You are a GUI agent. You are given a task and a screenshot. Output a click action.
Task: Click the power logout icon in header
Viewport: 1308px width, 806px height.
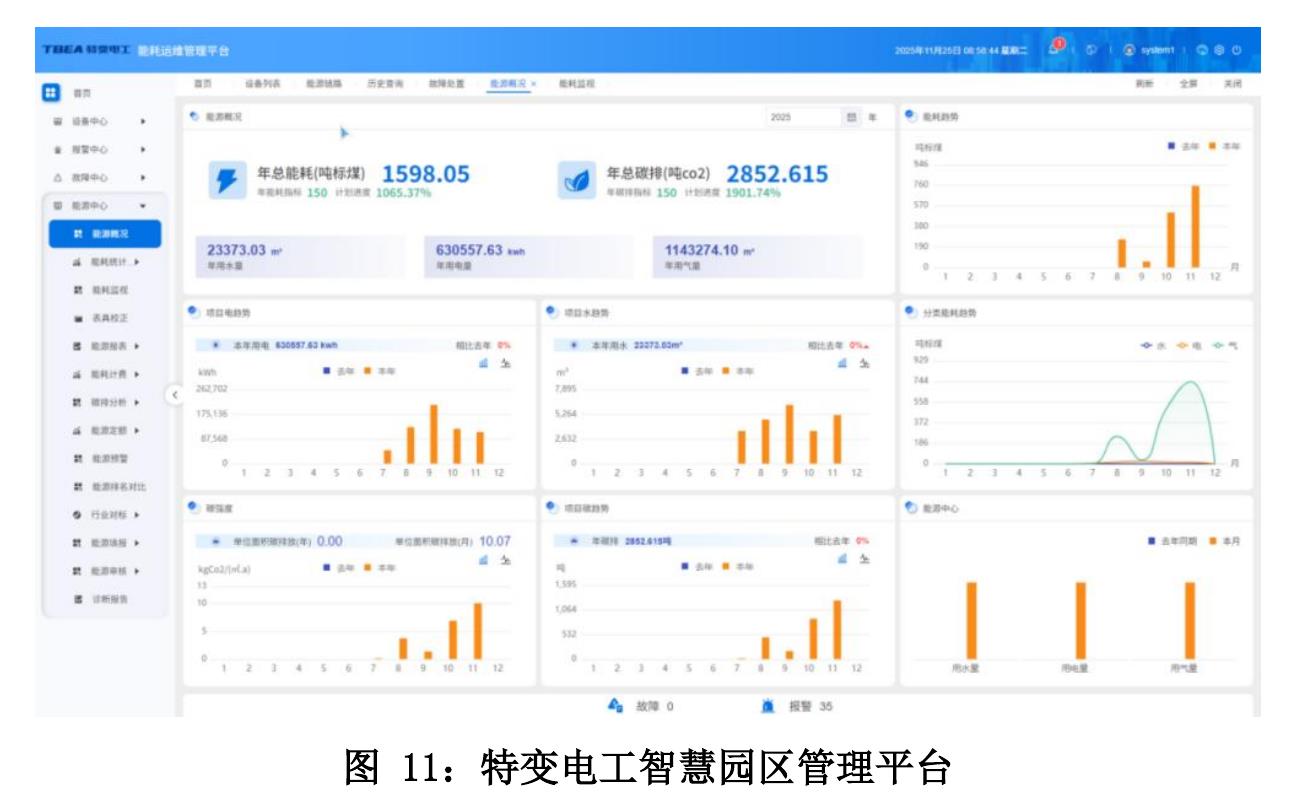1236,50
